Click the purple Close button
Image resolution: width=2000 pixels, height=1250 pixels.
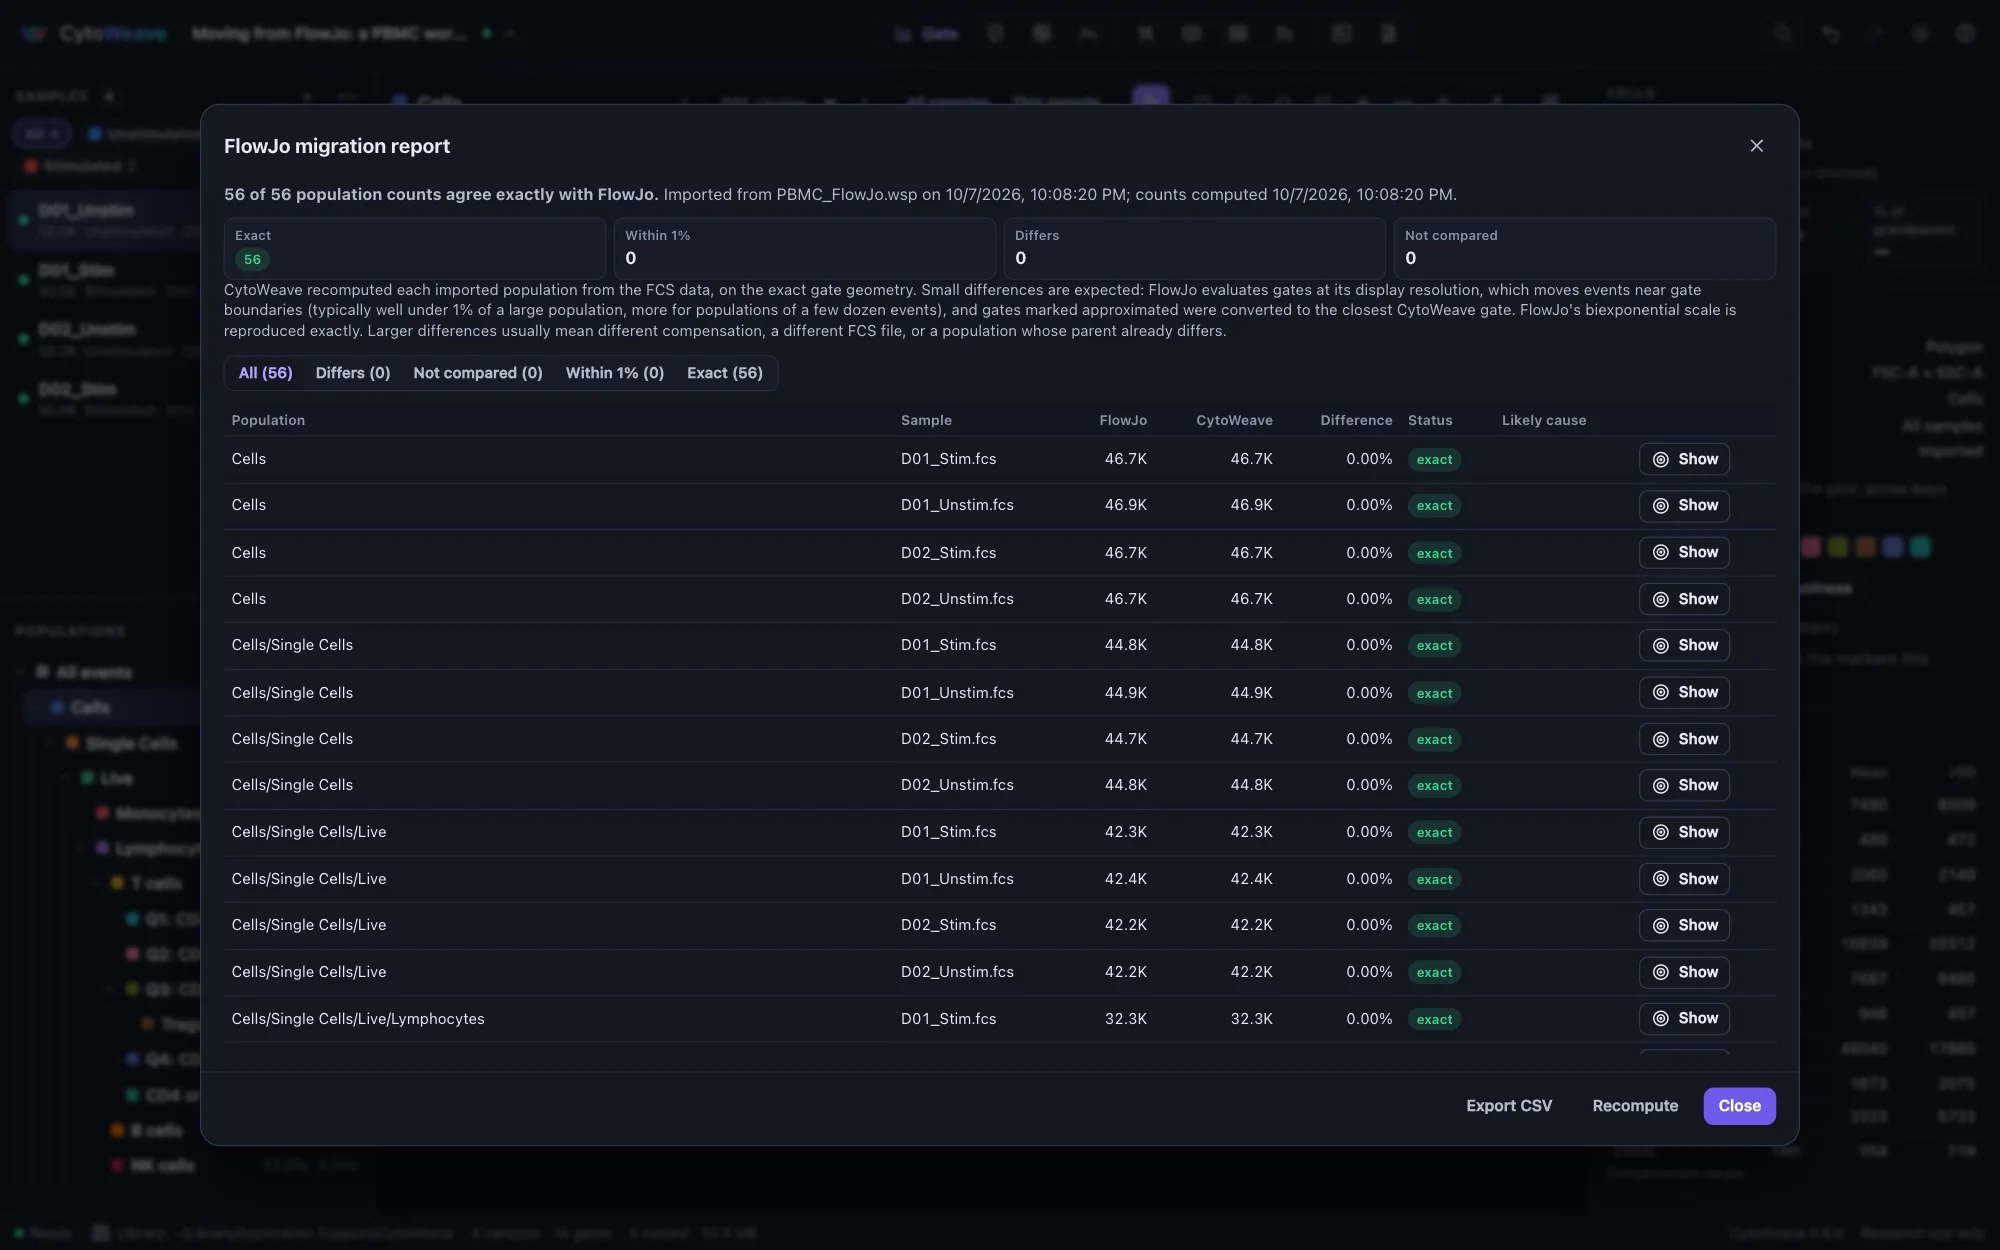(1739, 1106)
